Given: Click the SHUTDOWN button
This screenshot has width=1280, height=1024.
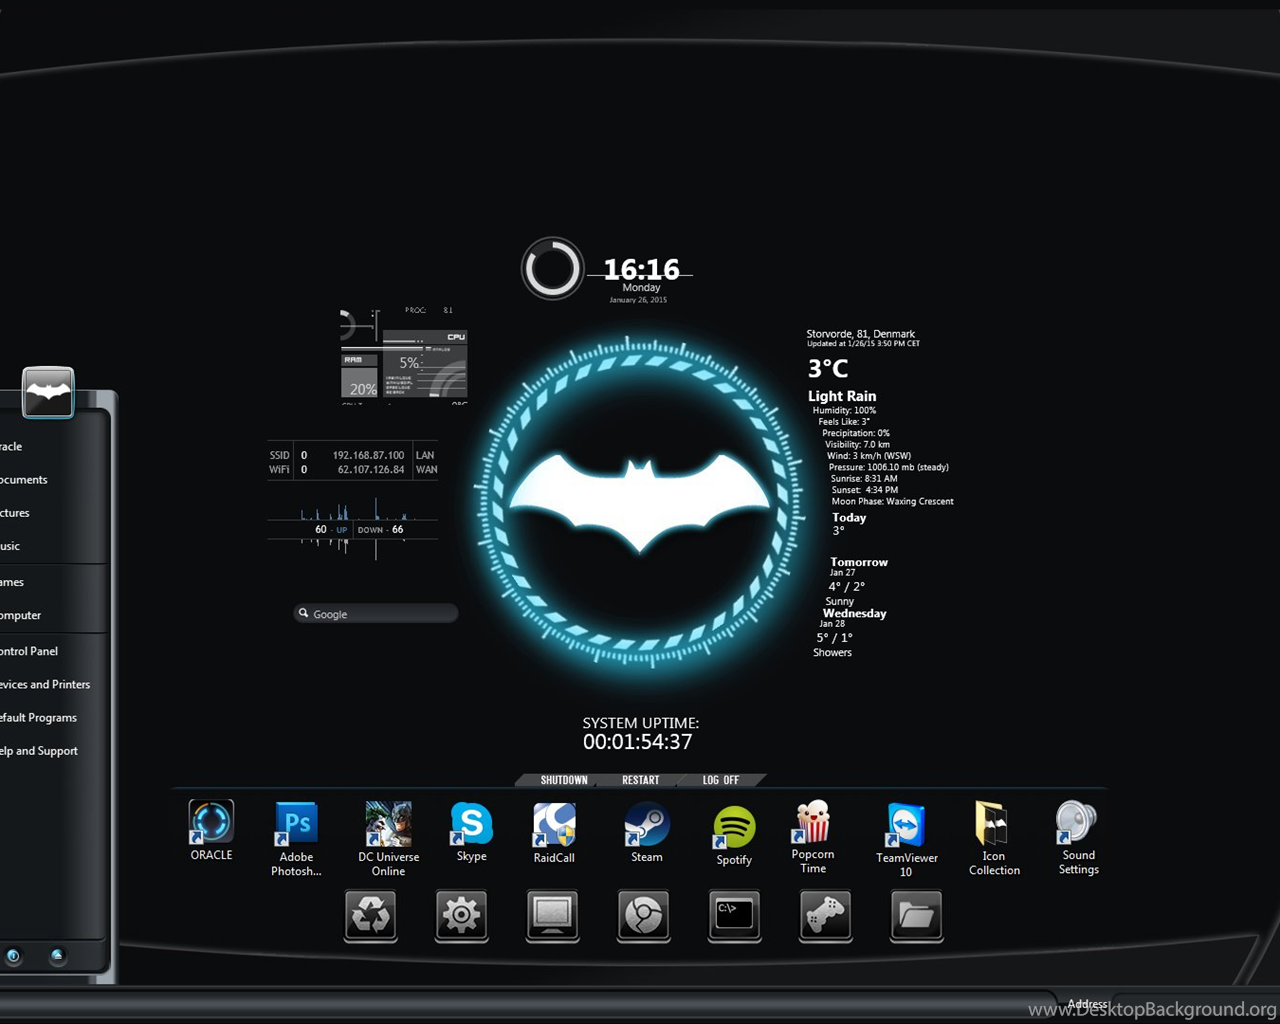Looking at the screenshot, I should (564, 780).
